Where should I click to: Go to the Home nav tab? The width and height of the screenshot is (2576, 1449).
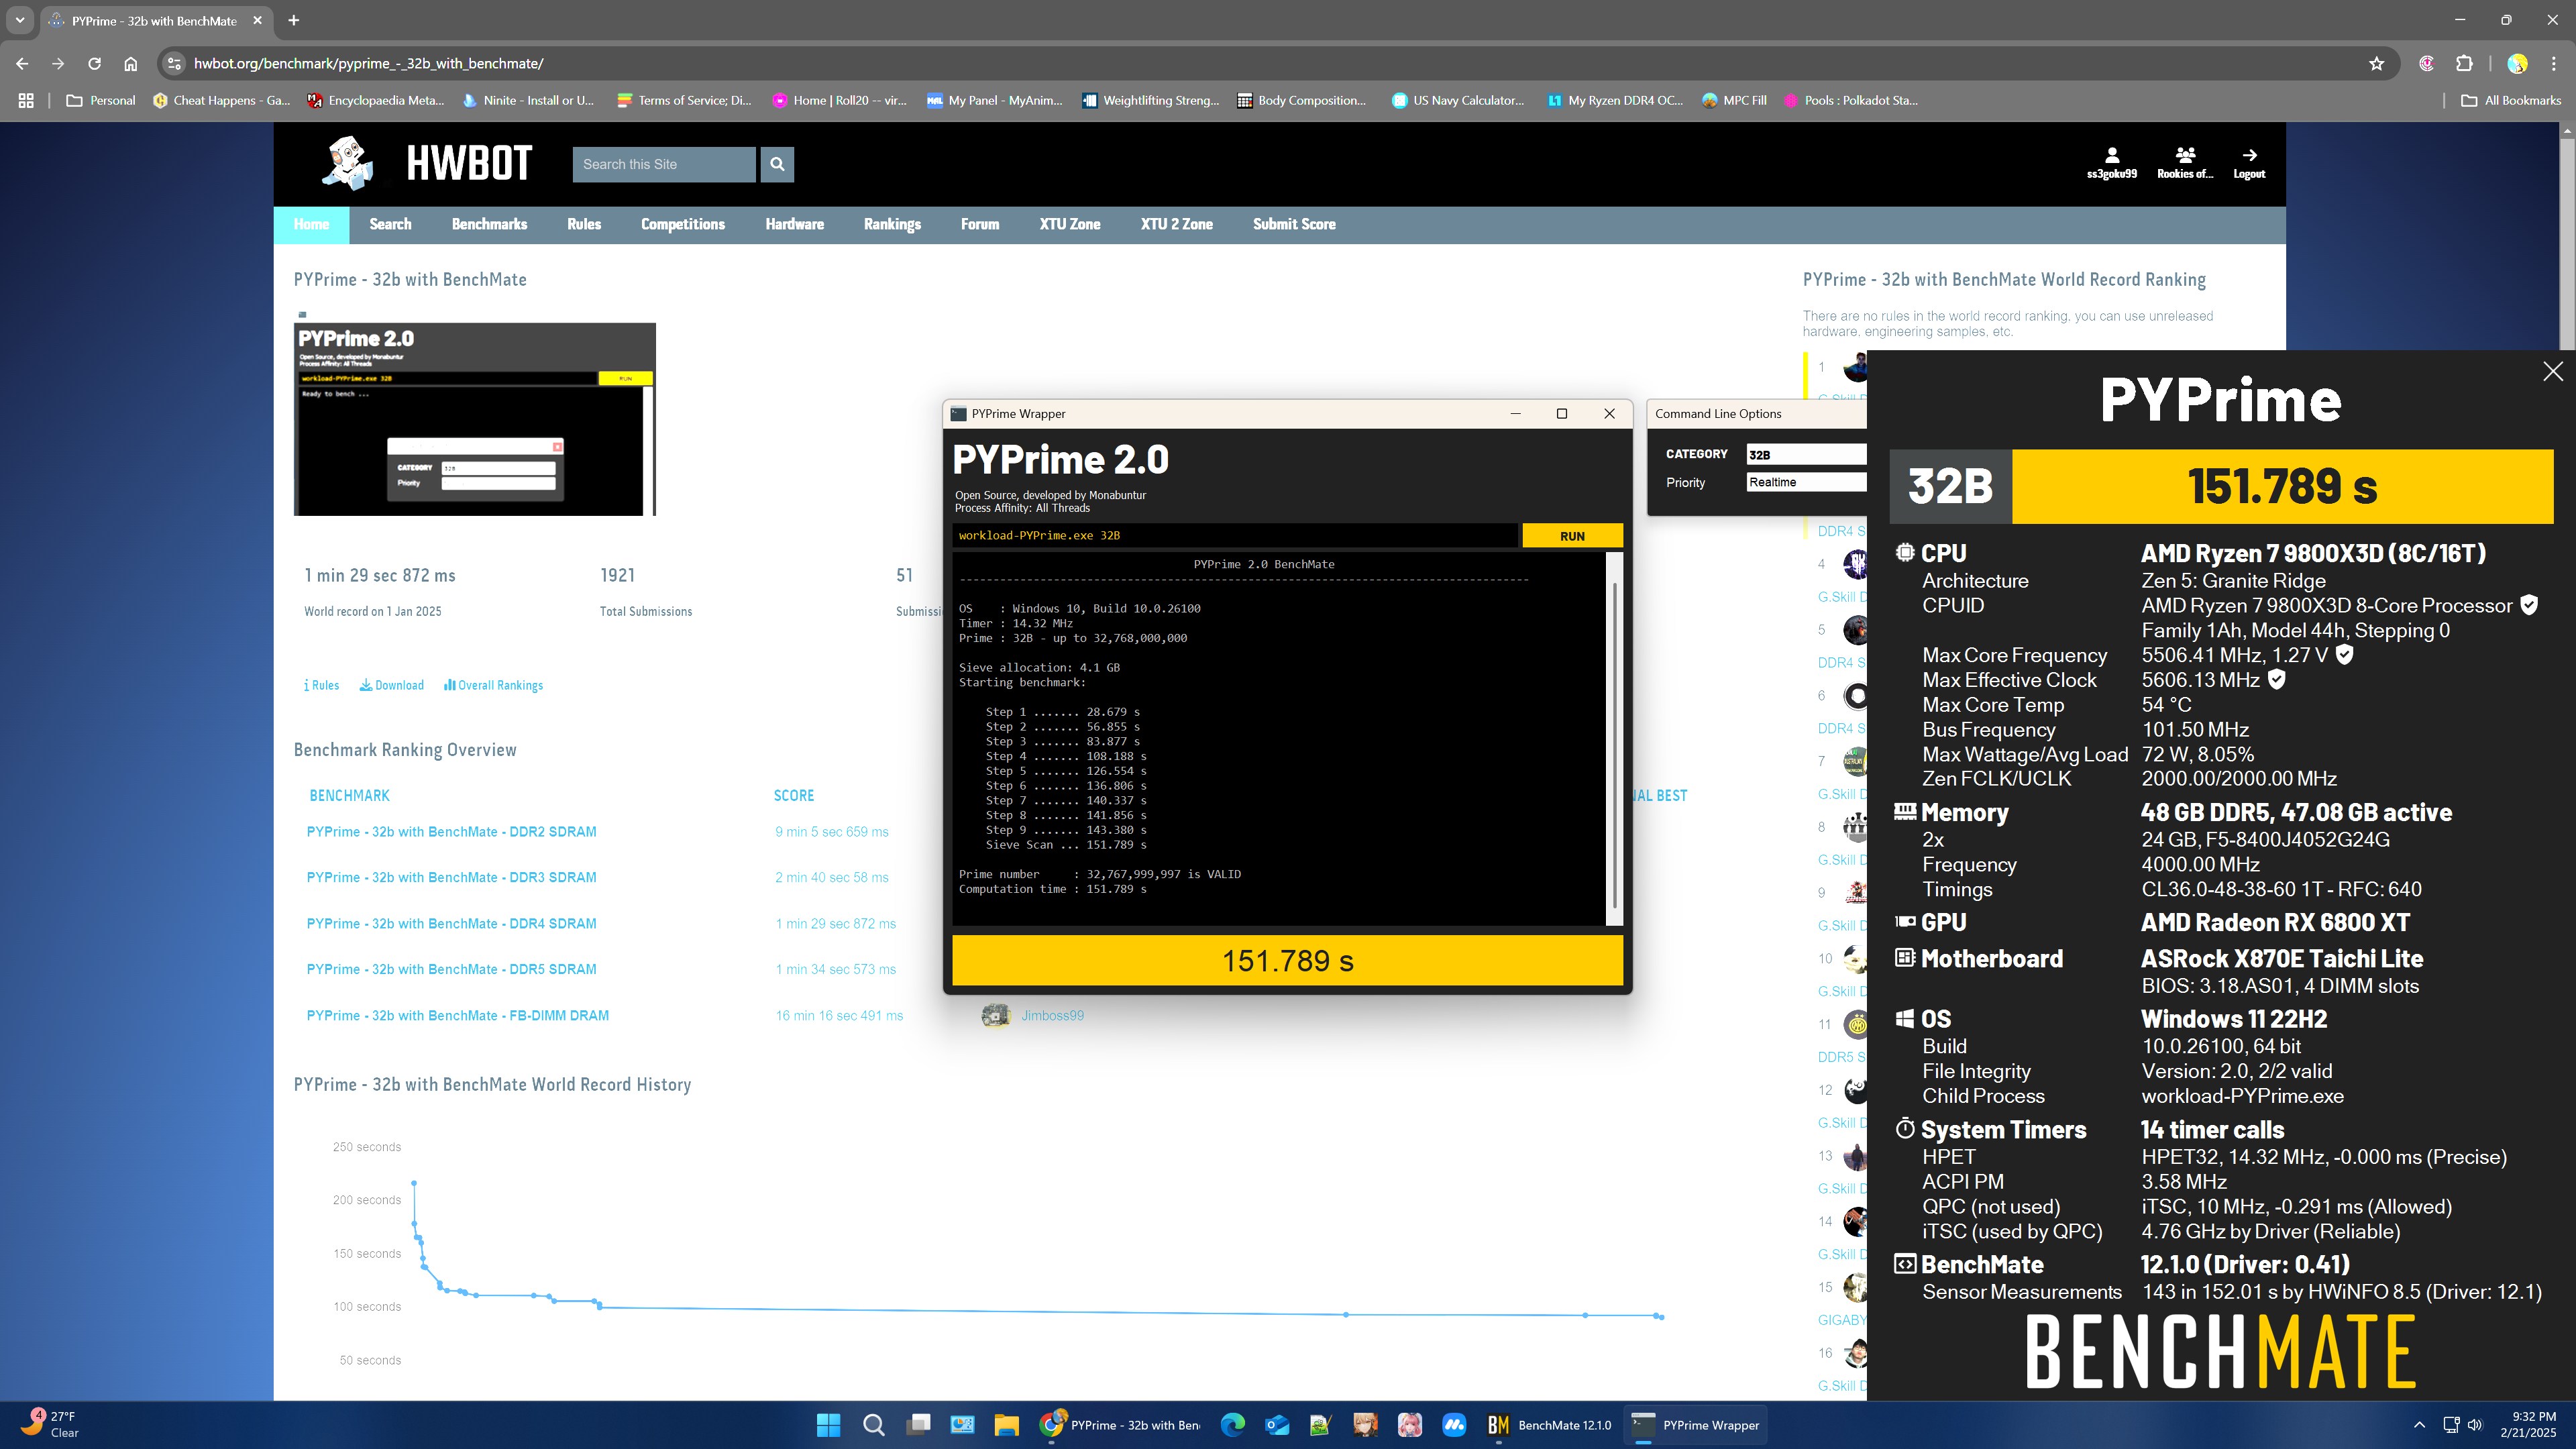[x=311, y=224]
